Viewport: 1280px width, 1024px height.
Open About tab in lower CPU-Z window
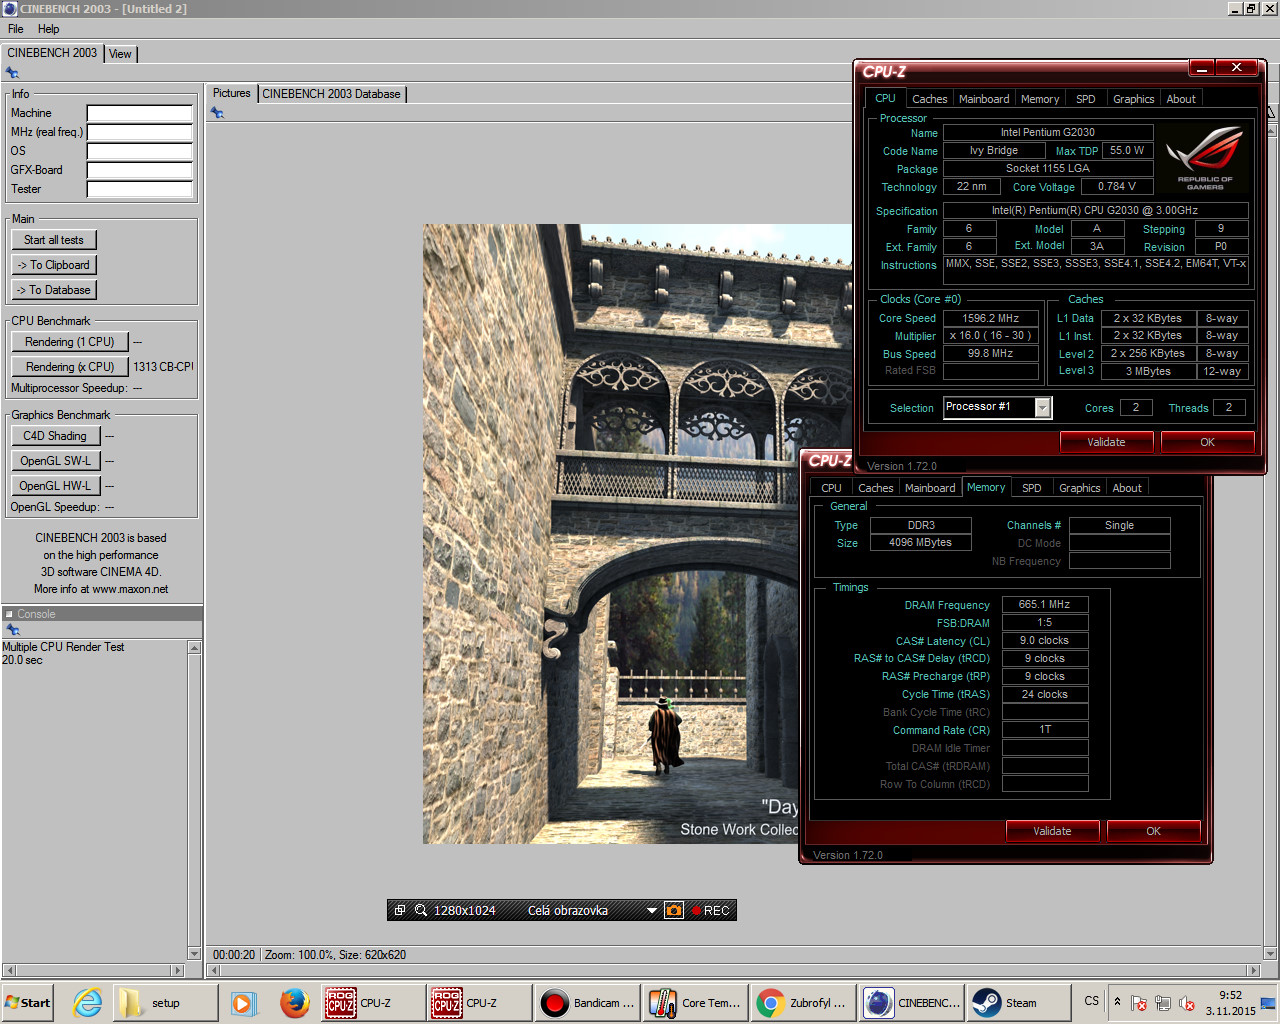(x=1127, y=488)
